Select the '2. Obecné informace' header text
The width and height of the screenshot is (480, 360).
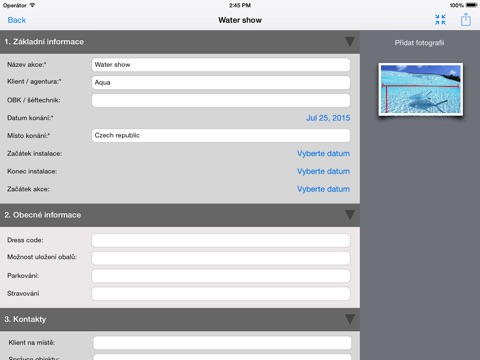point(43,215)
